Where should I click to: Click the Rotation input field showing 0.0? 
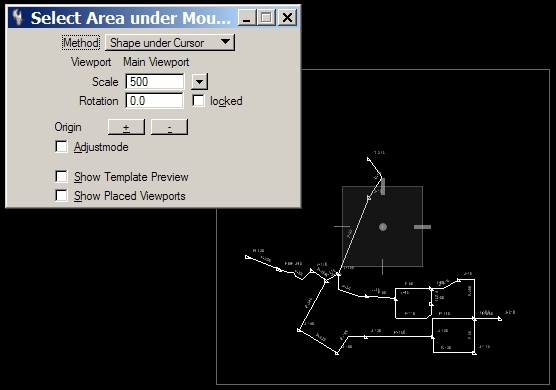click(155, 101)
